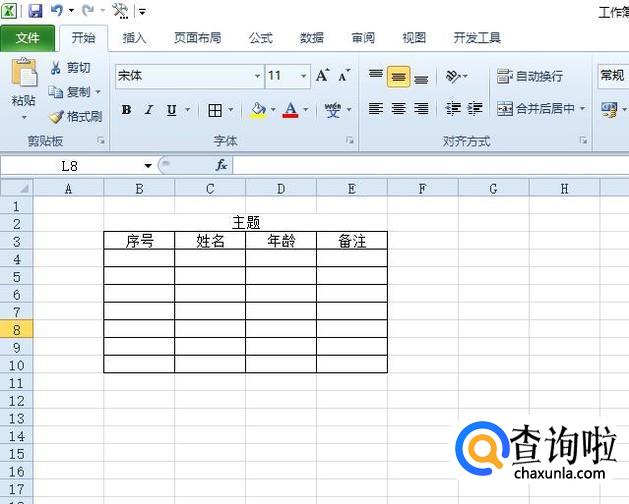Switch to the 公式 tab

tap(260, 38)
